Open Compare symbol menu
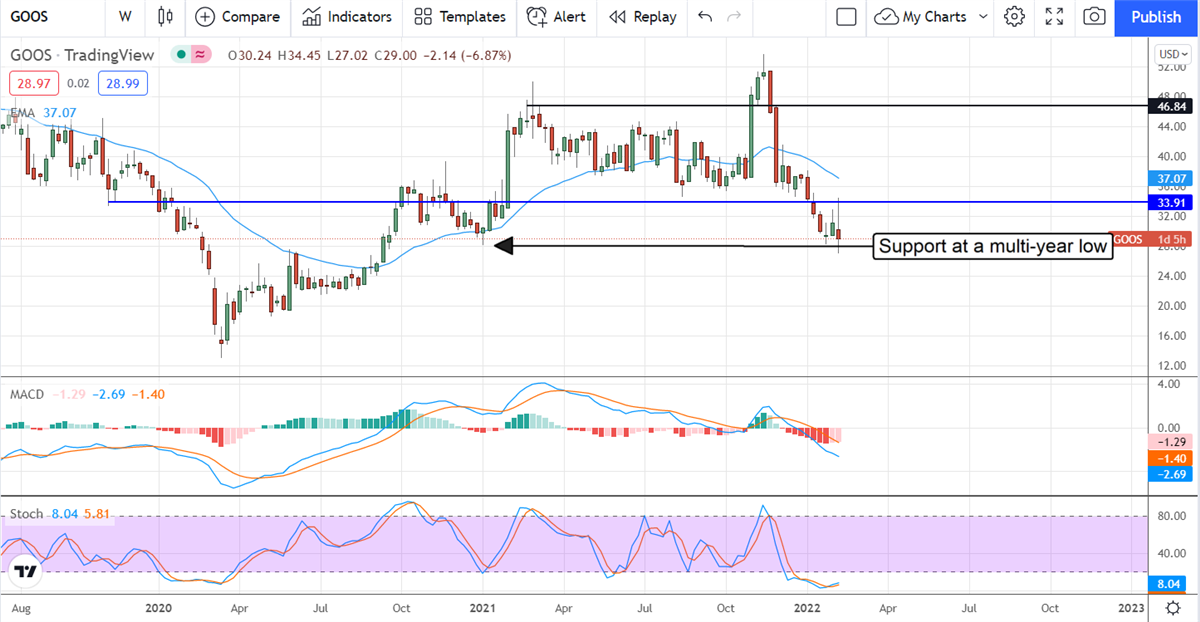 coord(237,17)
